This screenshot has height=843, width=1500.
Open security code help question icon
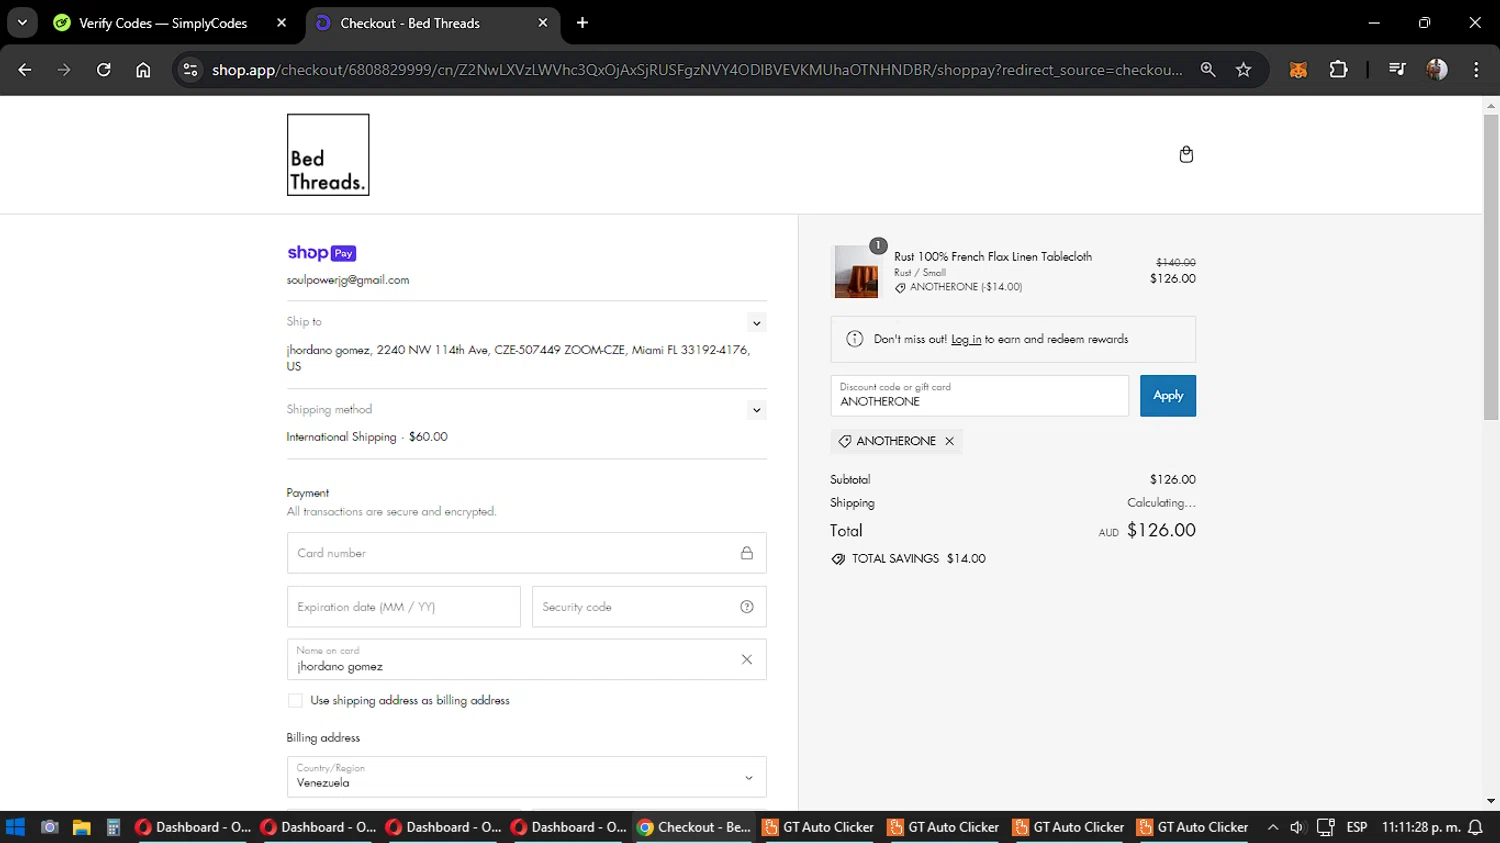point(746,607)
